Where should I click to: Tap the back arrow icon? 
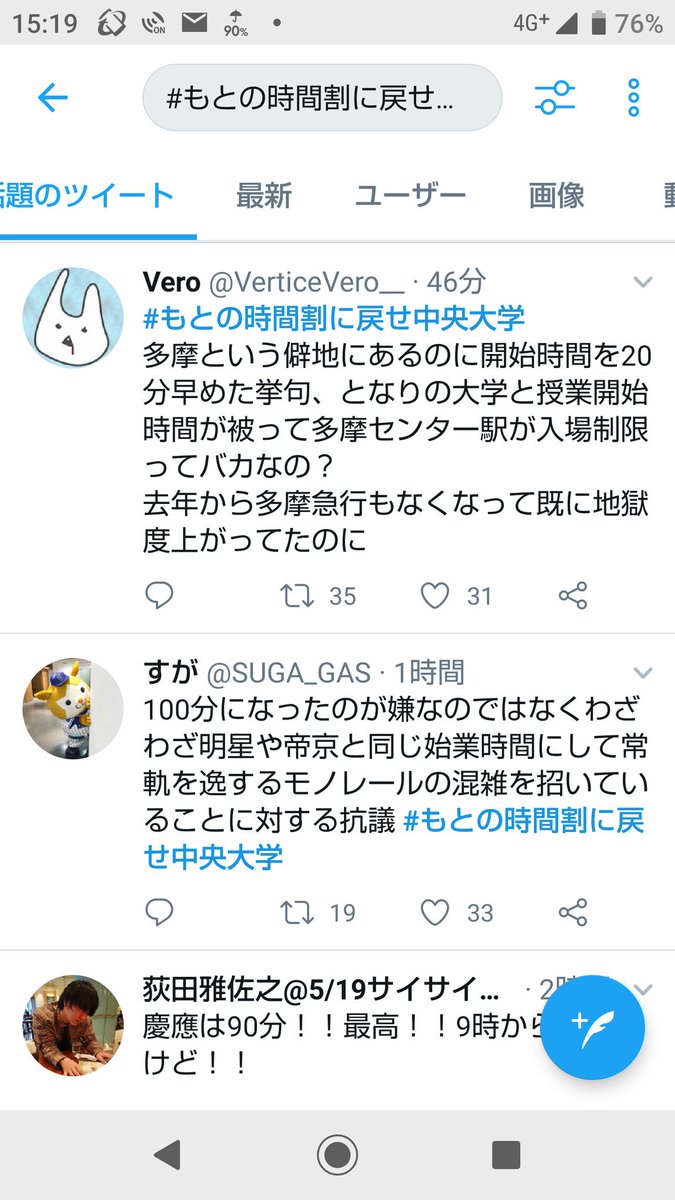click(x=52, y=98)
